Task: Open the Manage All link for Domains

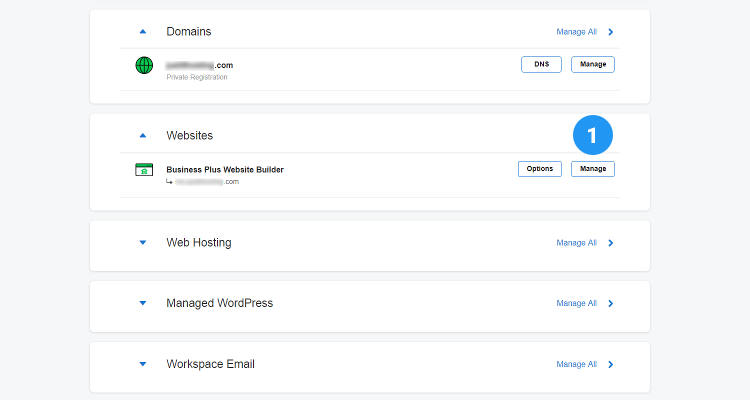Action: (x=576, y=32)
